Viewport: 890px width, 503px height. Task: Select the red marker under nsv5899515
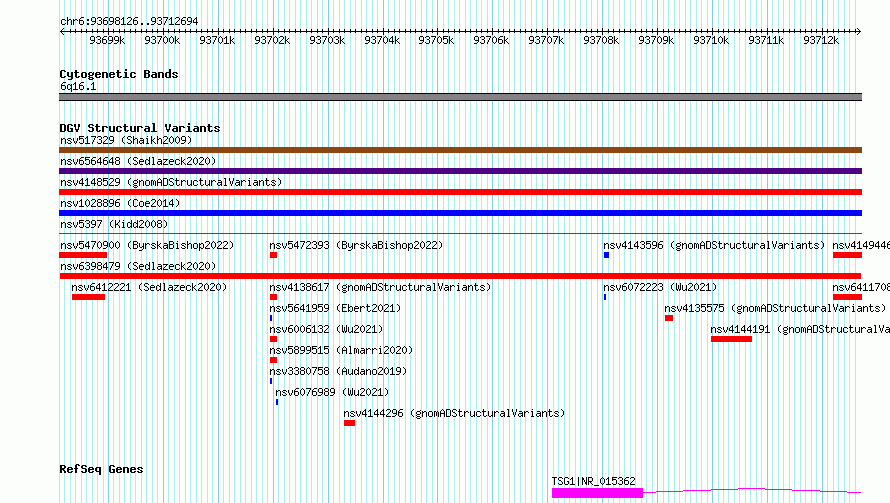[x=274, y=360]
